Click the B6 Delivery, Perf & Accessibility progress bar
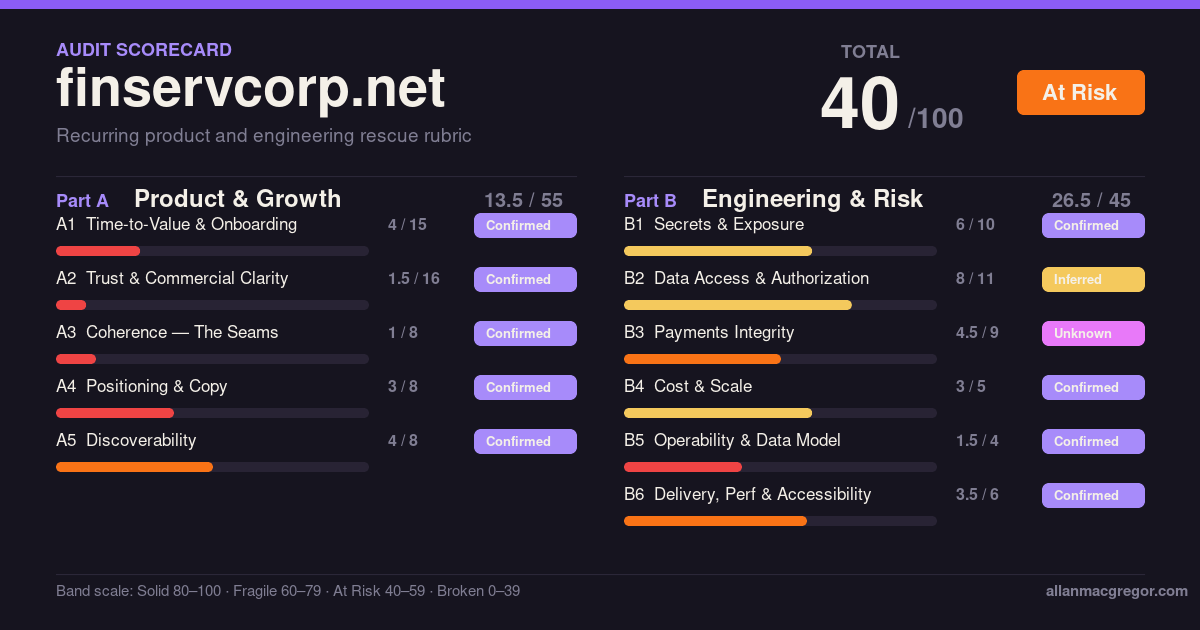1200x630 pixels. [780, 521]
